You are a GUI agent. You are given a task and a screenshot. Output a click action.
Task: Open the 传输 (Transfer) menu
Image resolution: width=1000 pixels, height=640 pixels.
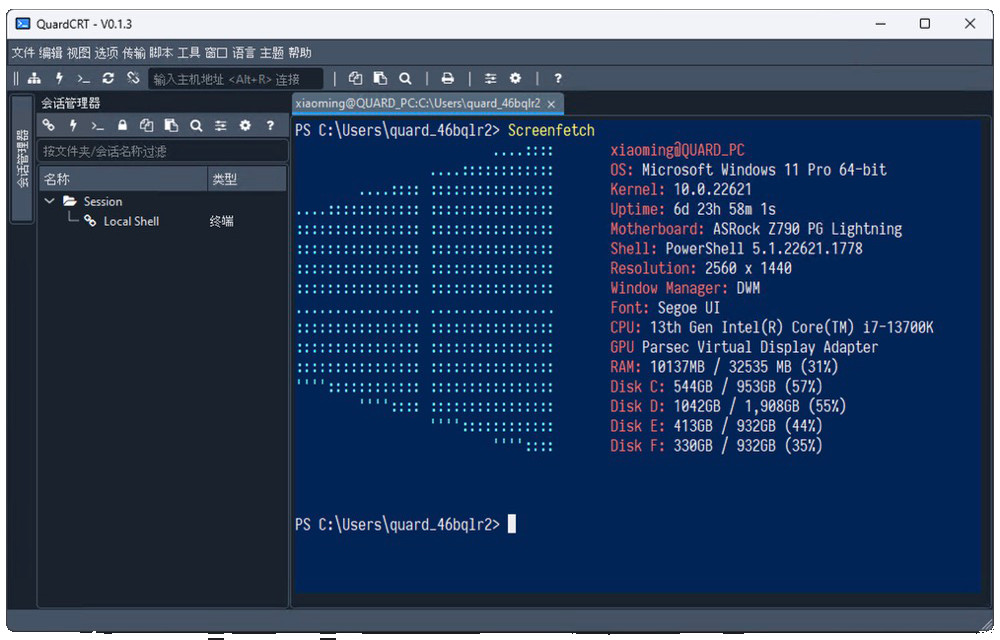point(133,53)
